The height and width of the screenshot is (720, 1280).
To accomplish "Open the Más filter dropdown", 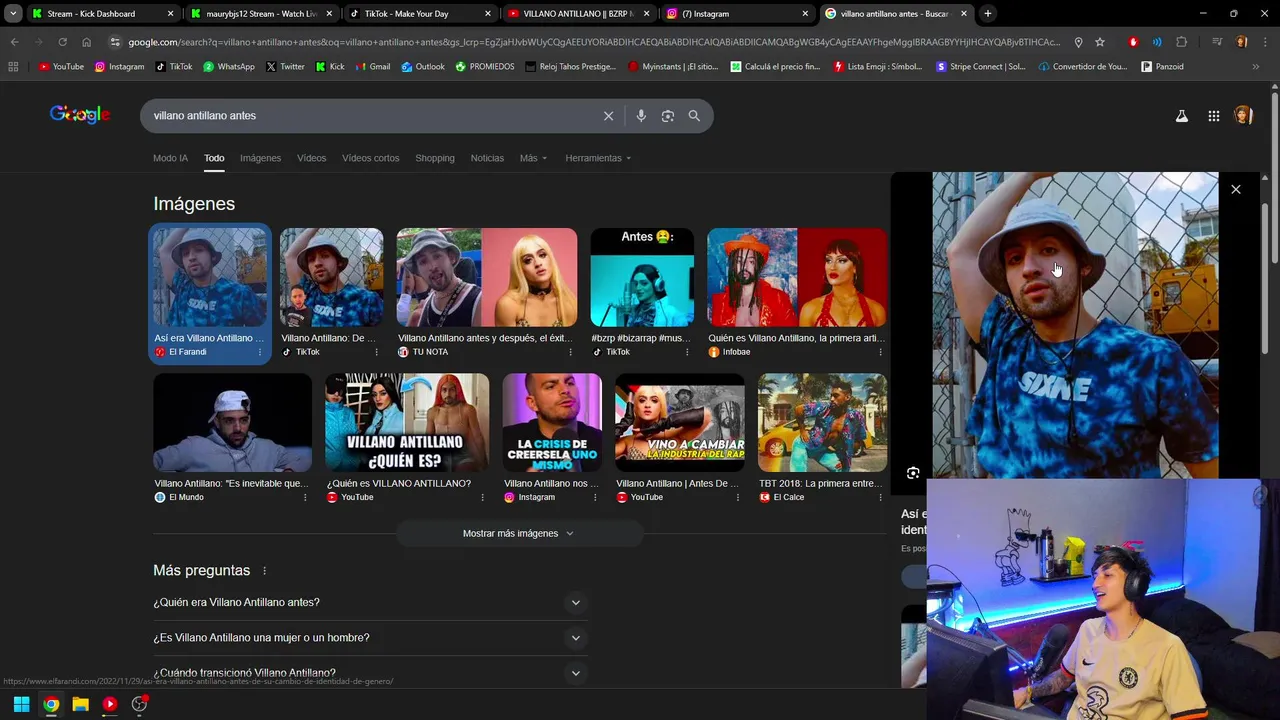I will tap(533, 158).
